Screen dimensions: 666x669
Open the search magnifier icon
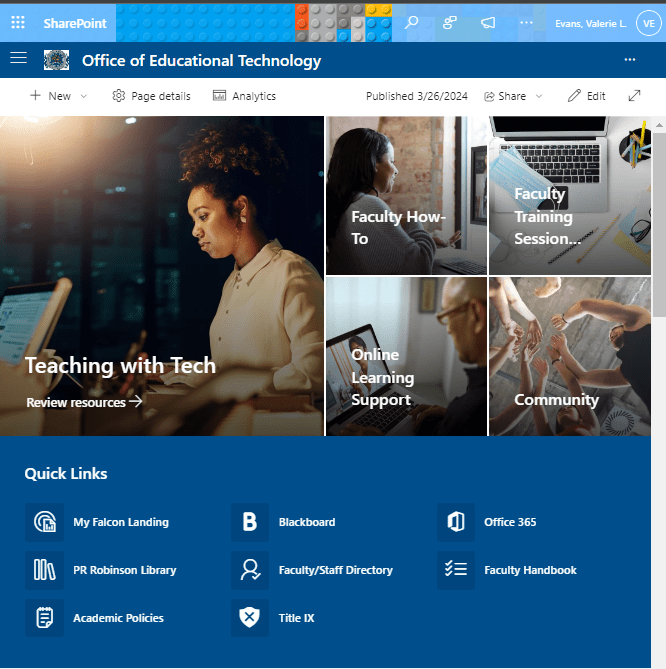(411, 22)
